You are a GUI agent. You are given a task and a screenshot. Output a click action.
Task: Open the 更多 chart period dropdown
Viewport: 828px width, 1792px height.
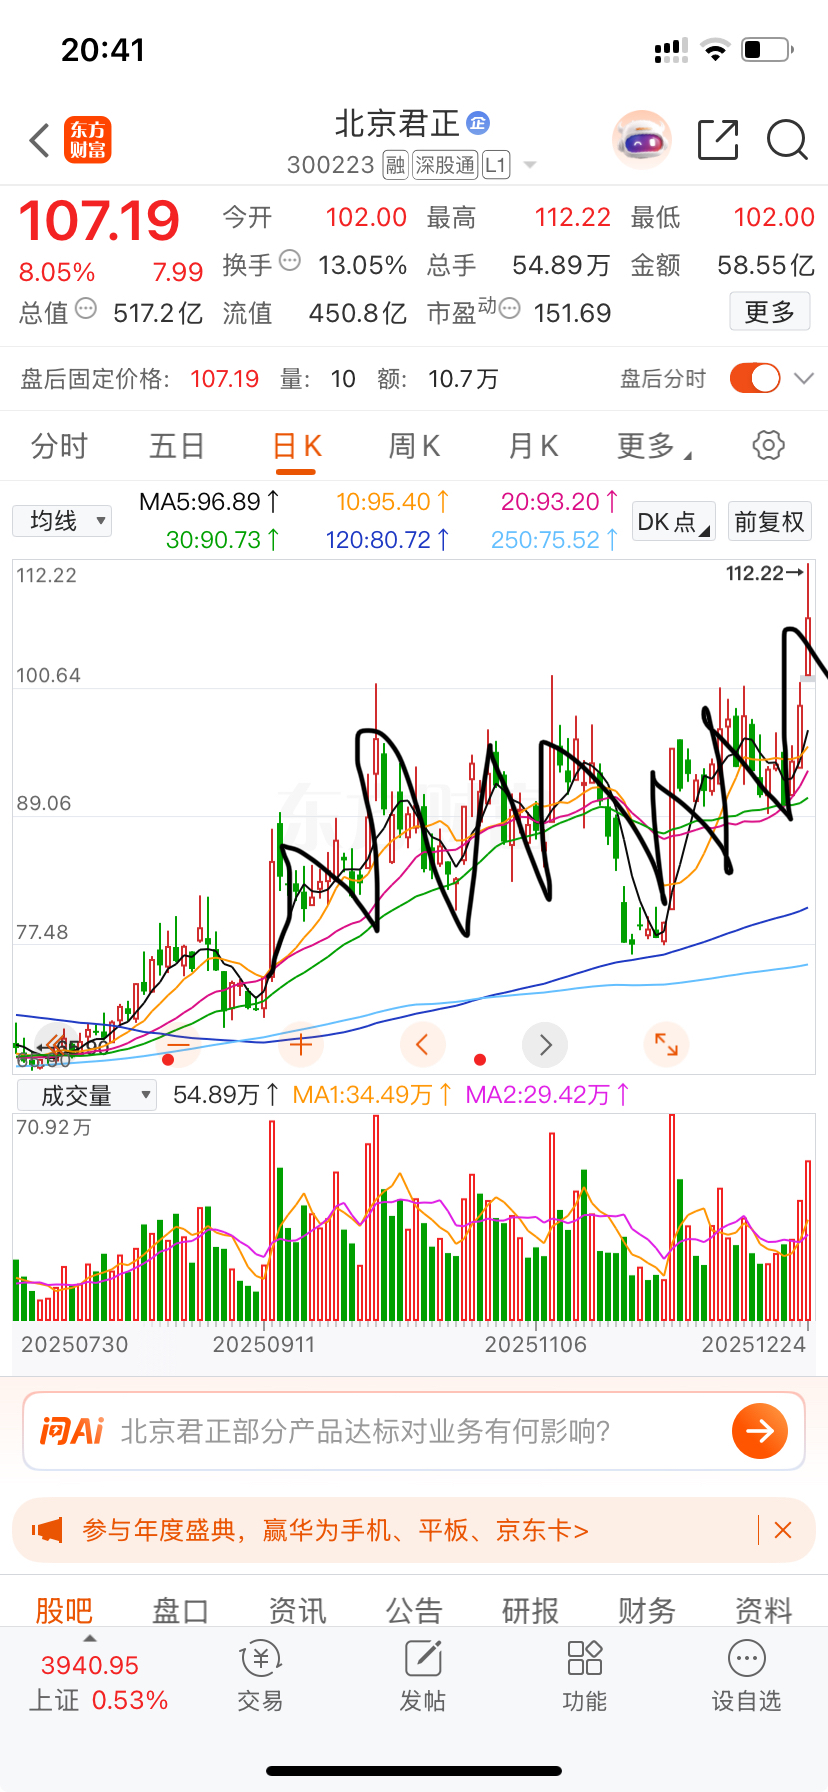pos(654,446)
